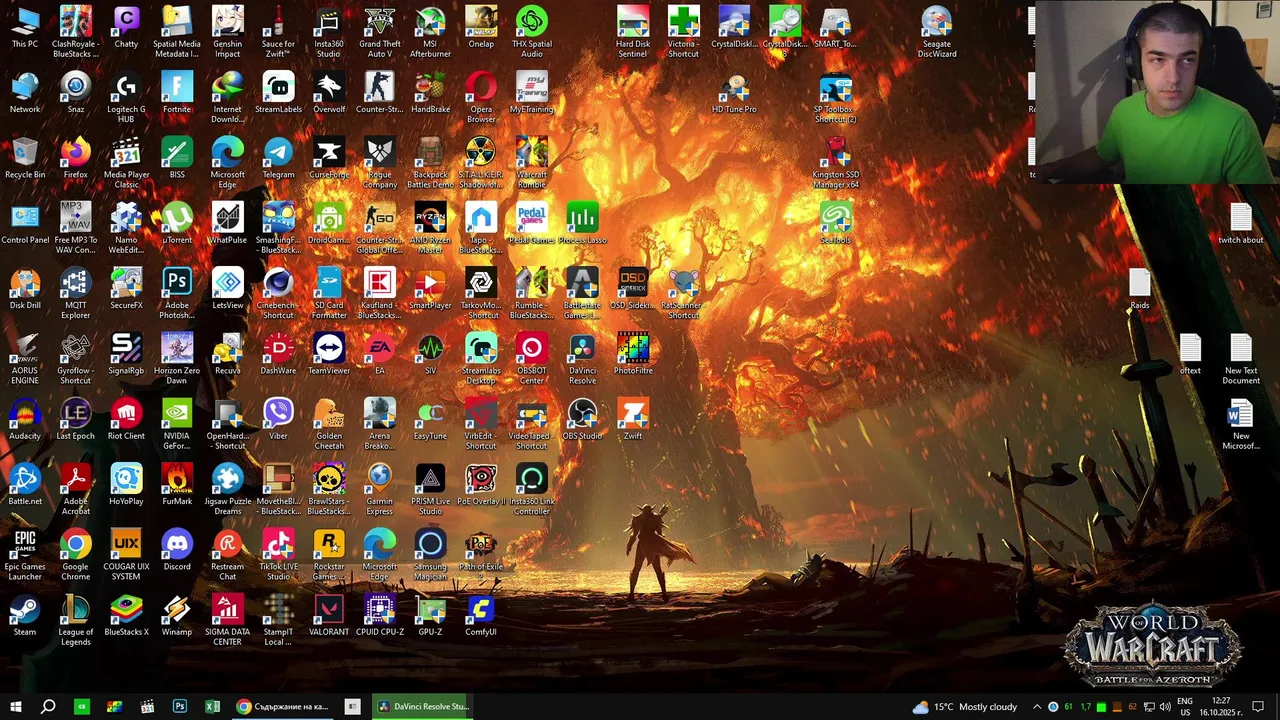Open weather widget Mostly cloudy
The height and width of the screenshot is (720, 1280).
pyautogui.click(x=964, y=707)
